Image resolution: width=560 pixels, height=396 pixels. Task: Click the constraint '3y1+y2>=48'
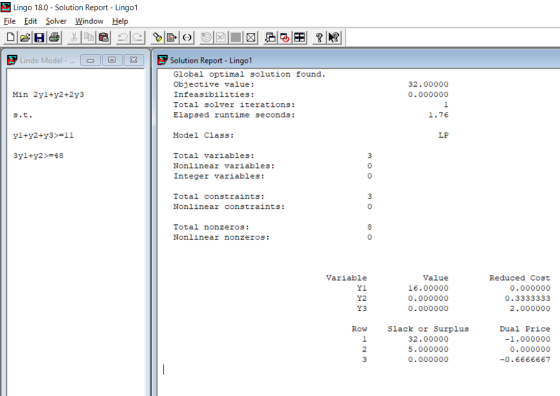tap(38, 156)
